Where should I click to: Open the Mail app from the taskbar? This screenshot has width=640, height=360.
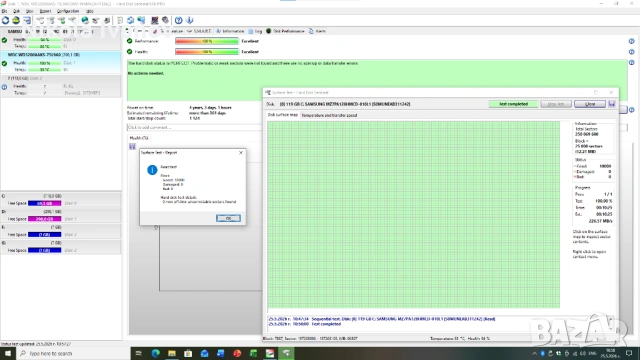204,353
